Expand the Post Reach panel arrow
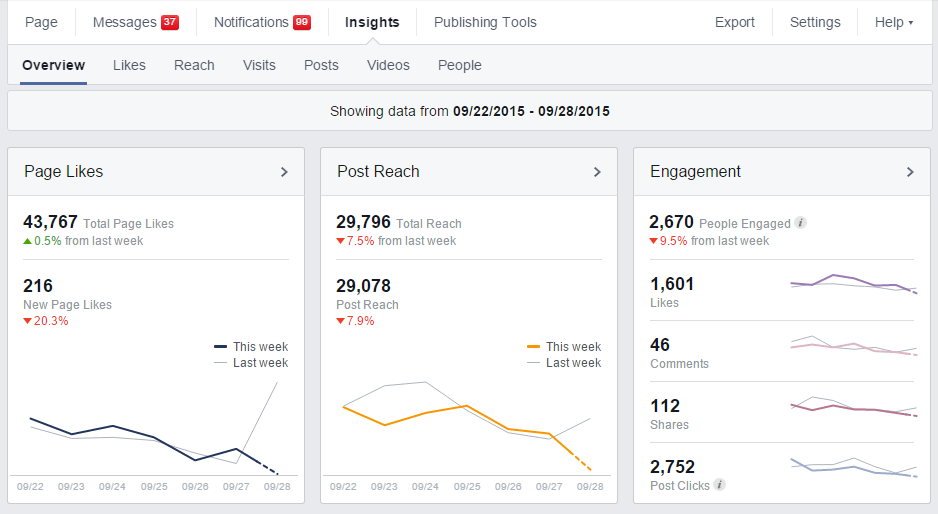Screen dimensions: 938x514 (x=597, y=172)
